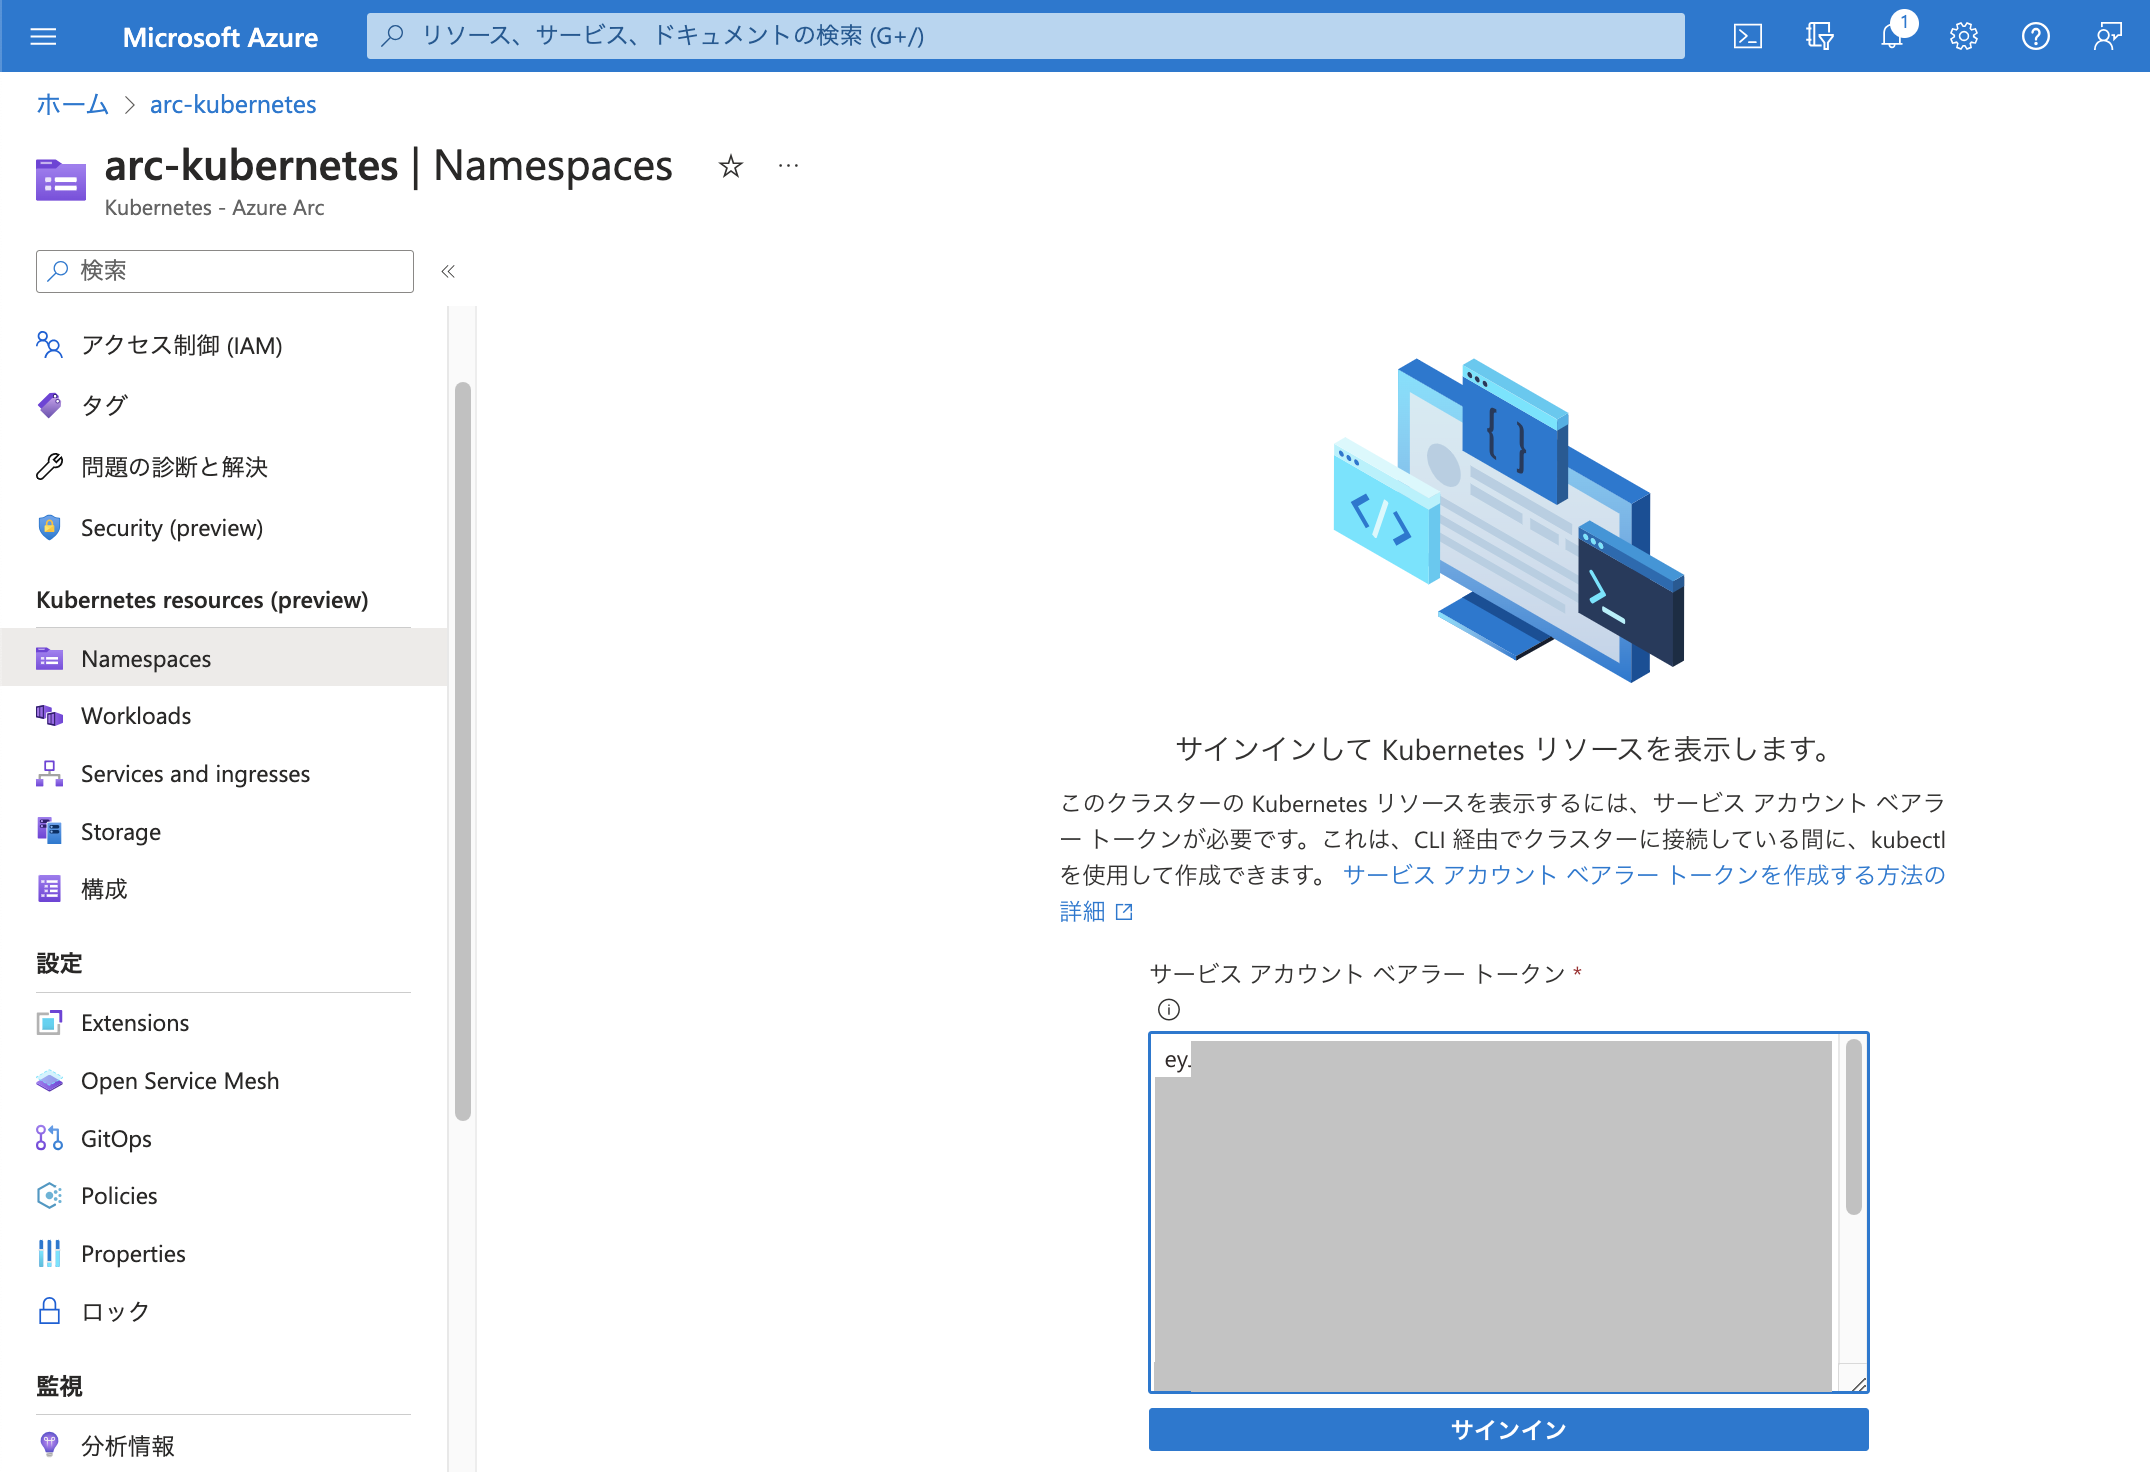The height and width of the screenshot is (1472, 2150).
Task: Click the Storage icon in sidebar
Action: coord(49,831)
